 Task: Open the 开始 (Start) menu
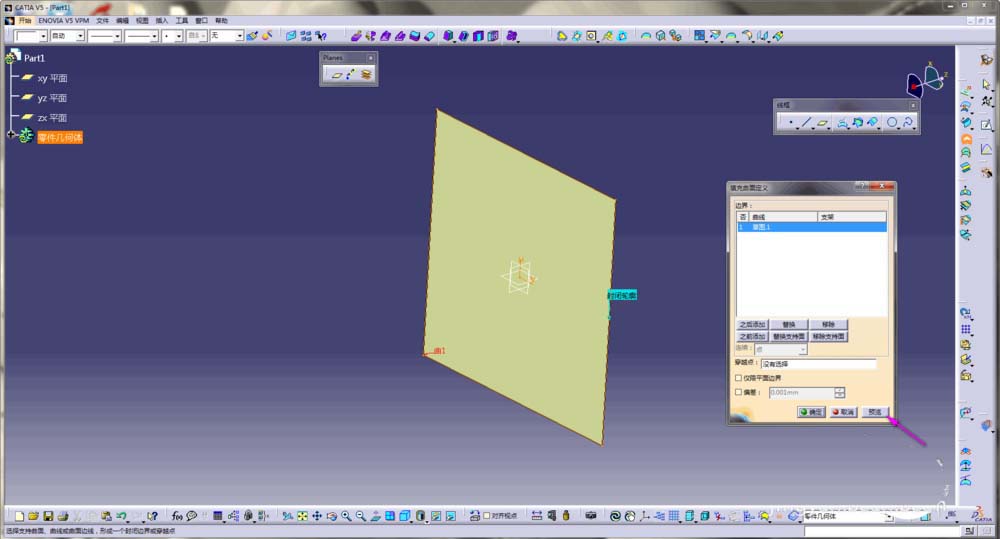(x=25, y=20)
